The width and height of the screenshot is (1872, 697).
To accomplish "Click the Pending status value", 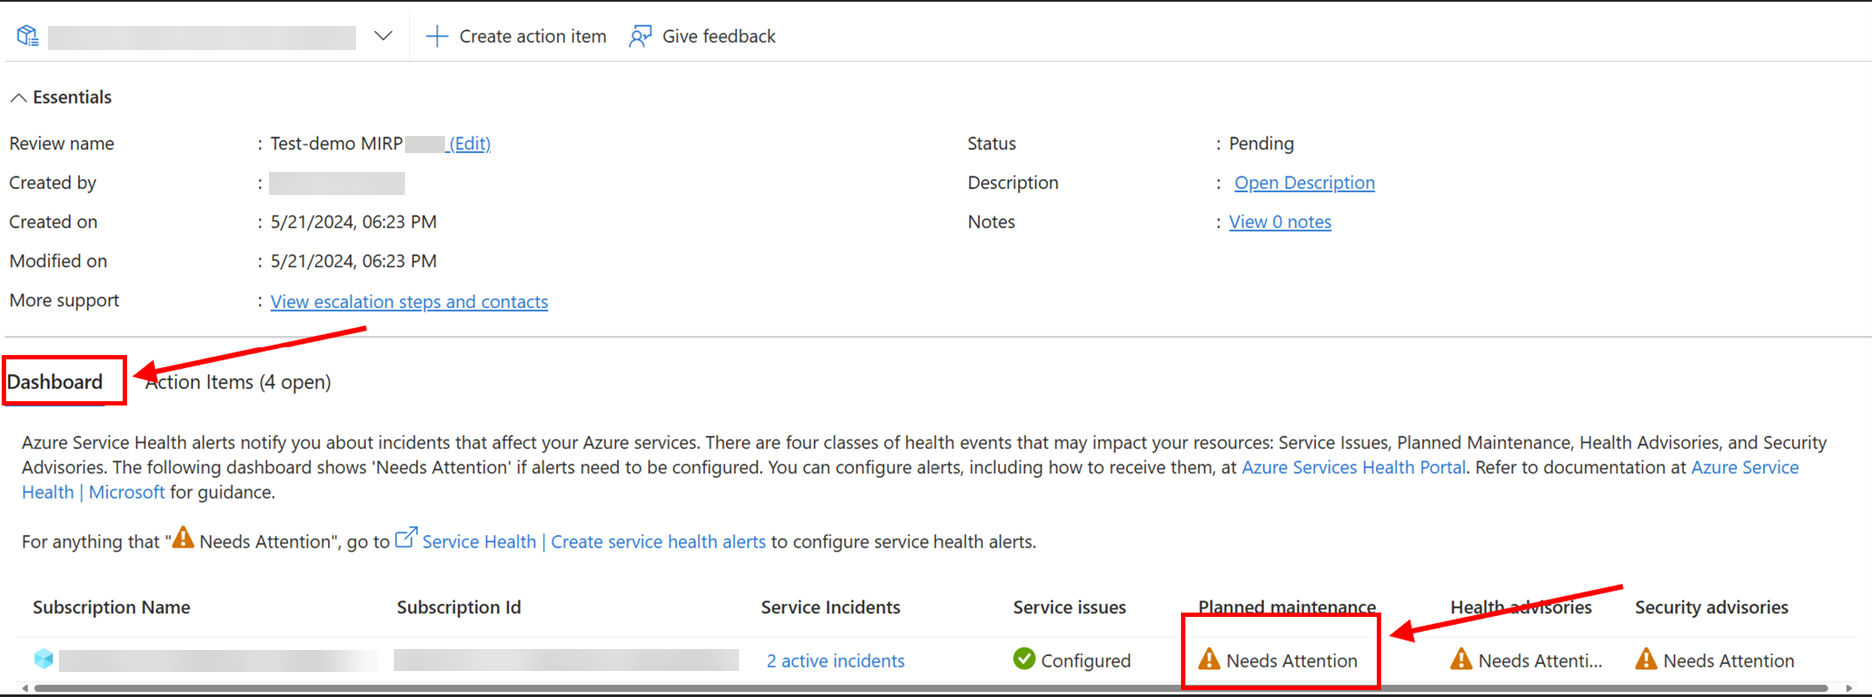I will coord(1261,143).
